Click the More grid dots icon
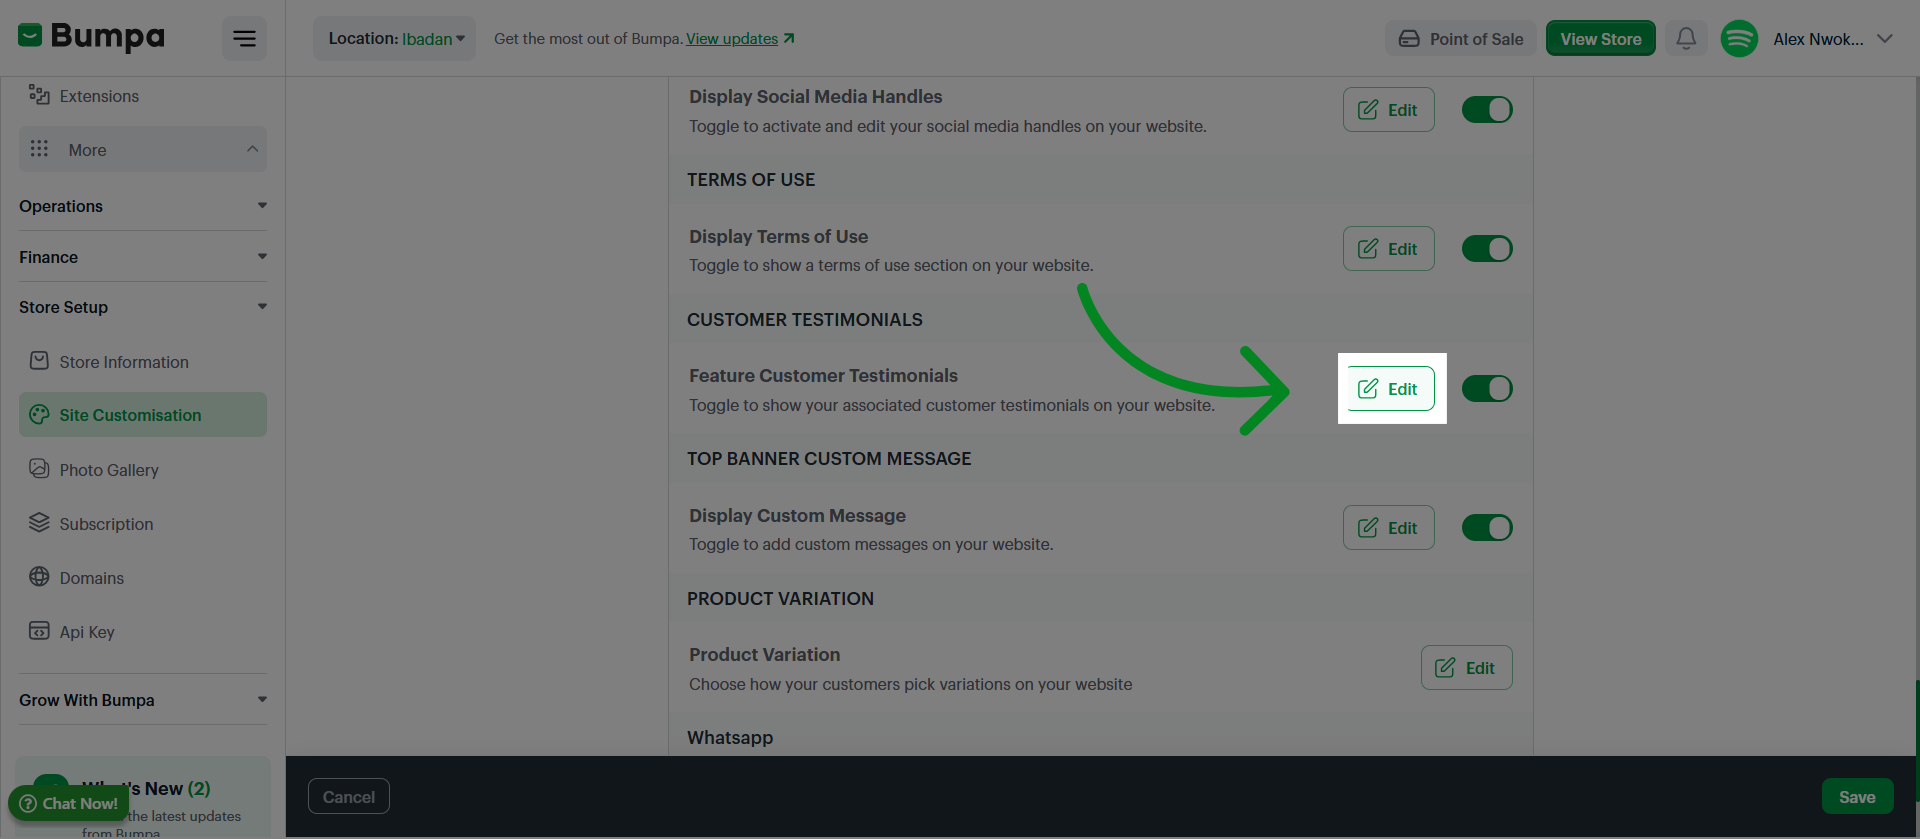1920x839 pixels. coord(39,149)
